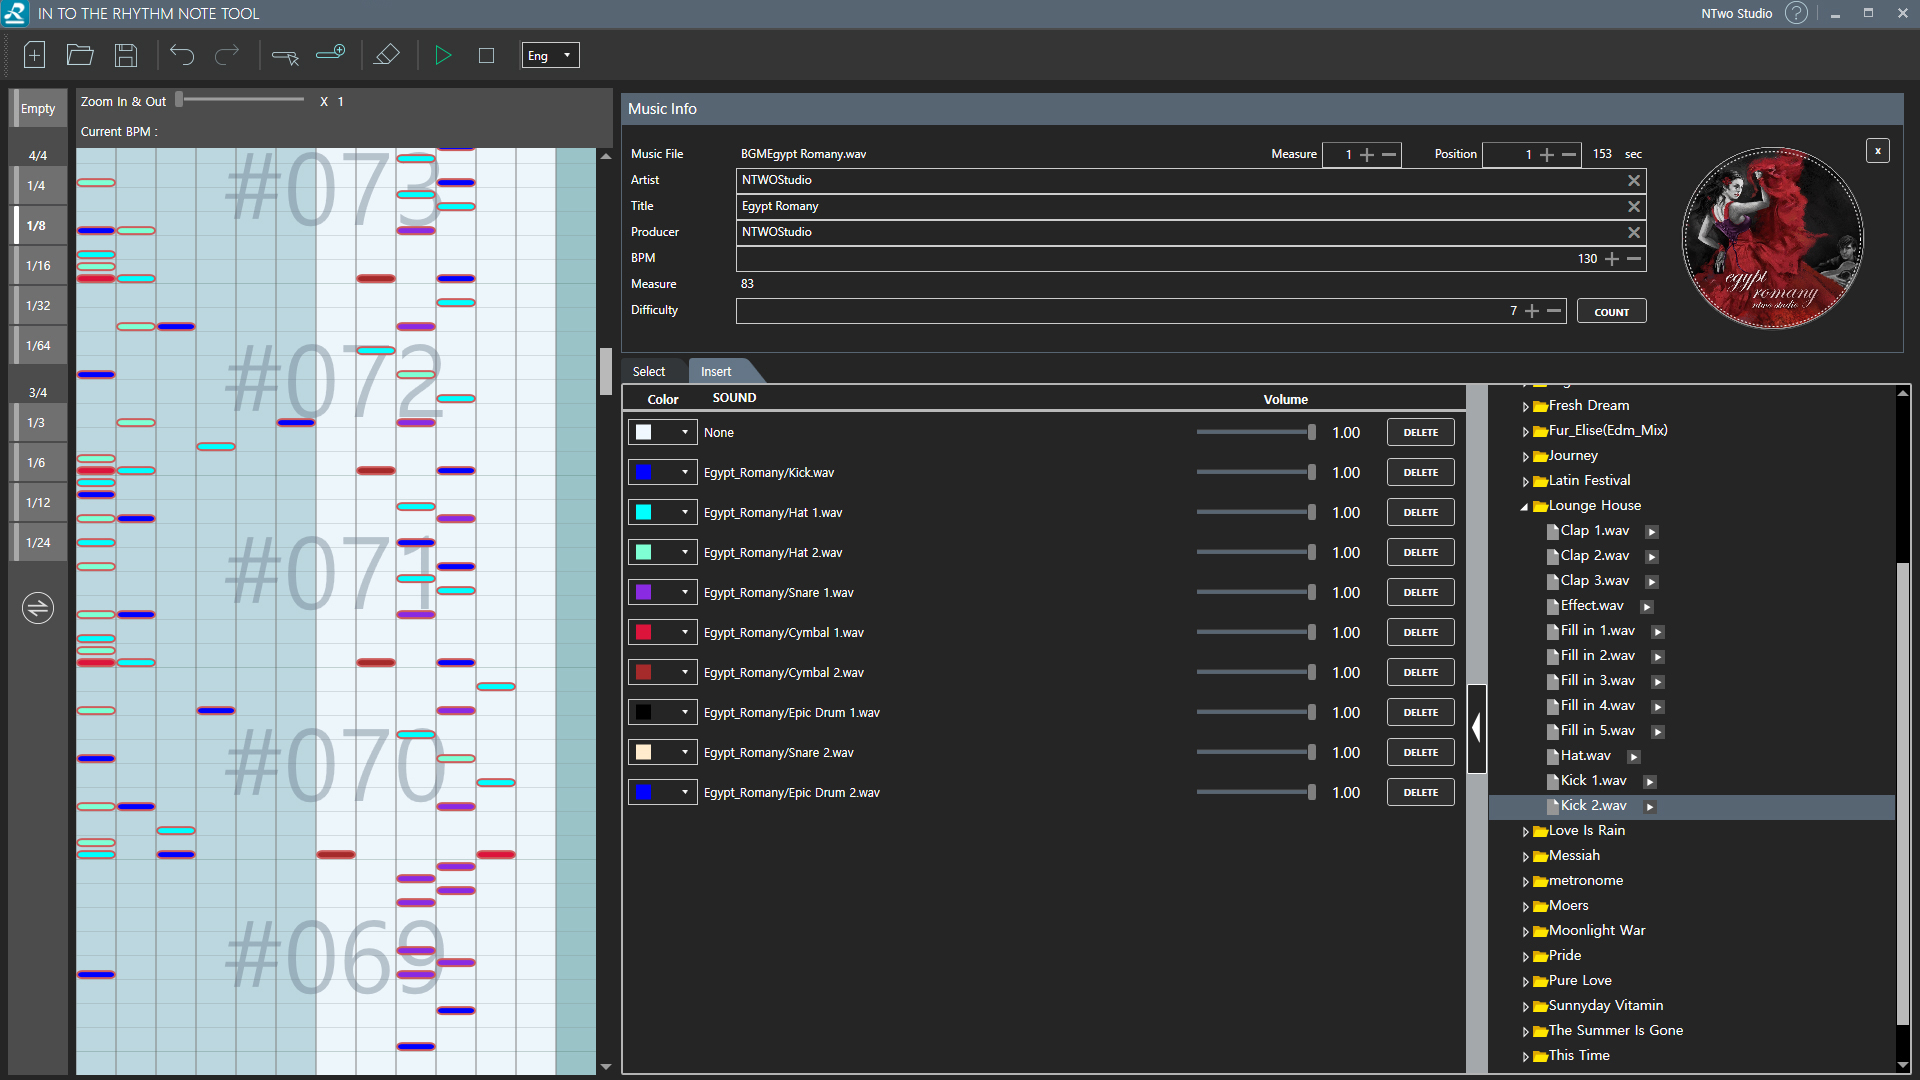Click the swap arrows circle icon

coord(38,607)
